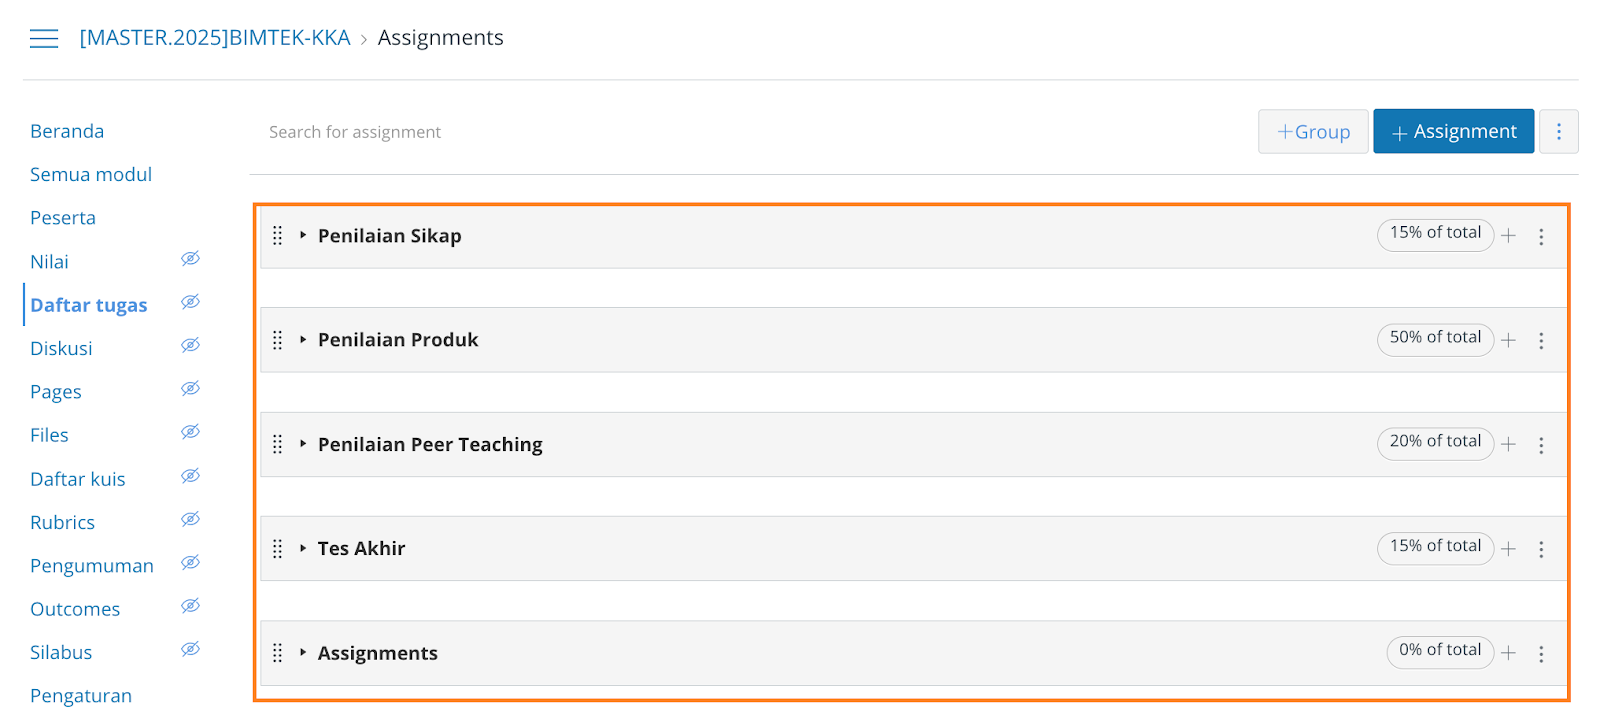Open options kebab for Penilaian Produk group

[1541, 341]
